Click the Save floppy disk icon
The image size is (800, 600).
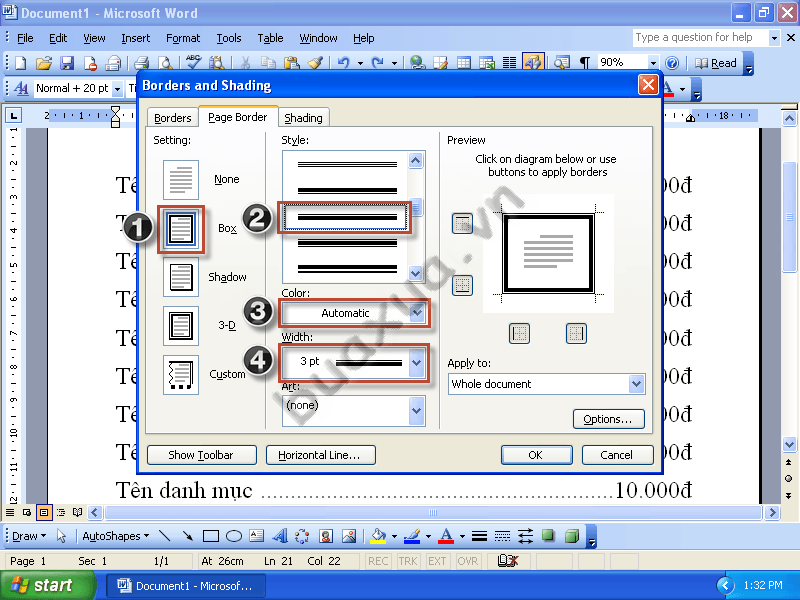tap(67, 63)
